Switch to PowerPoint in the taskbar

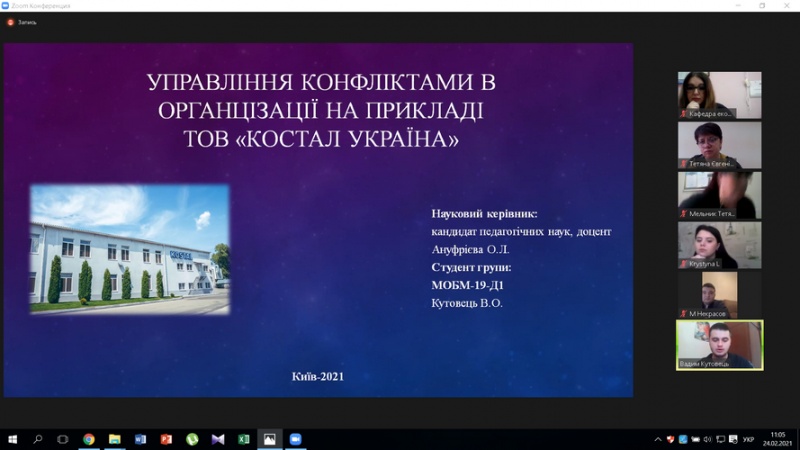coord(166,439)
